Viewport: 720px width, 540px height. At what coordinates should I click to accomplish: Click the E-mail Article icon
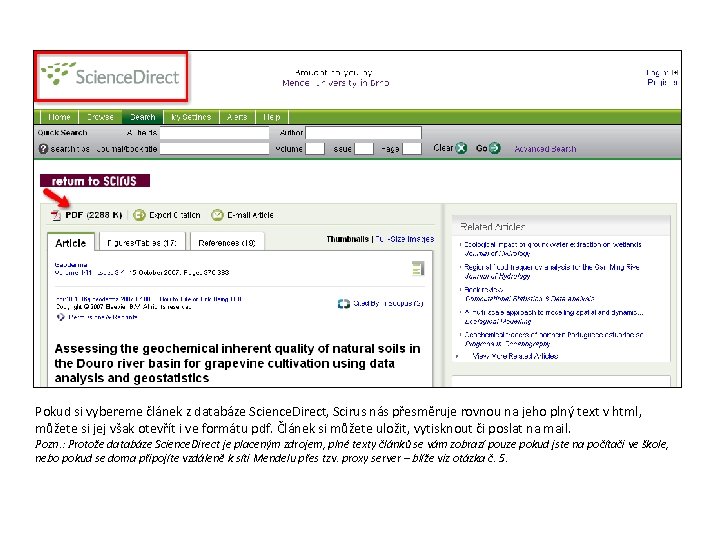tap(217, 215)
